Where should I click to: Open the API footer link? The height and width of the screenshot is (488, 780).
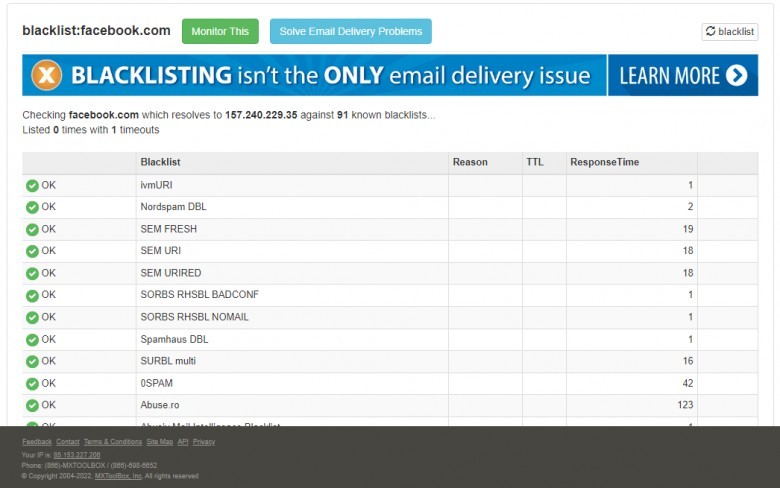tap(183, 442)
